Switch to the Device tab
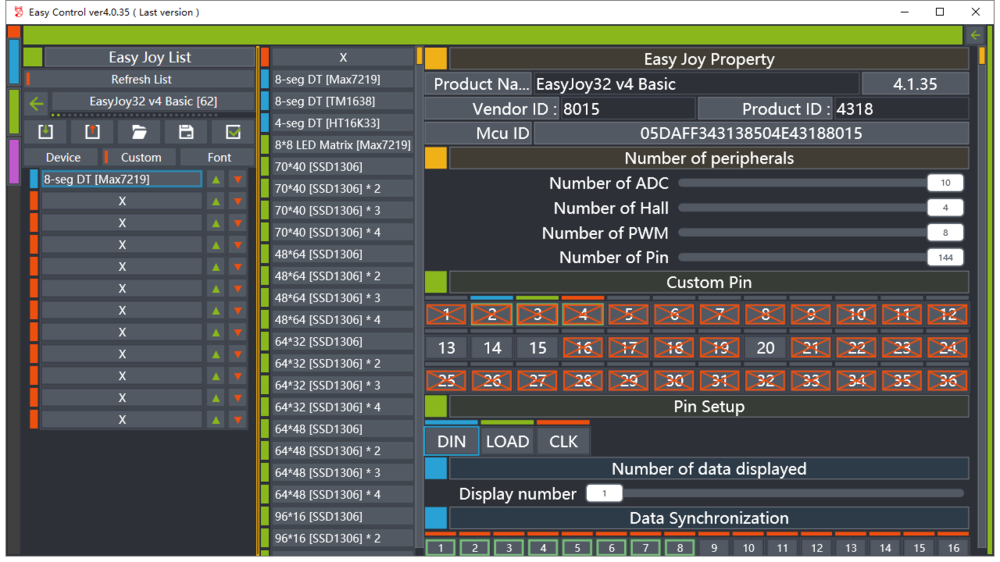Viewport: 1000px width, 562px height. [63, 157]
